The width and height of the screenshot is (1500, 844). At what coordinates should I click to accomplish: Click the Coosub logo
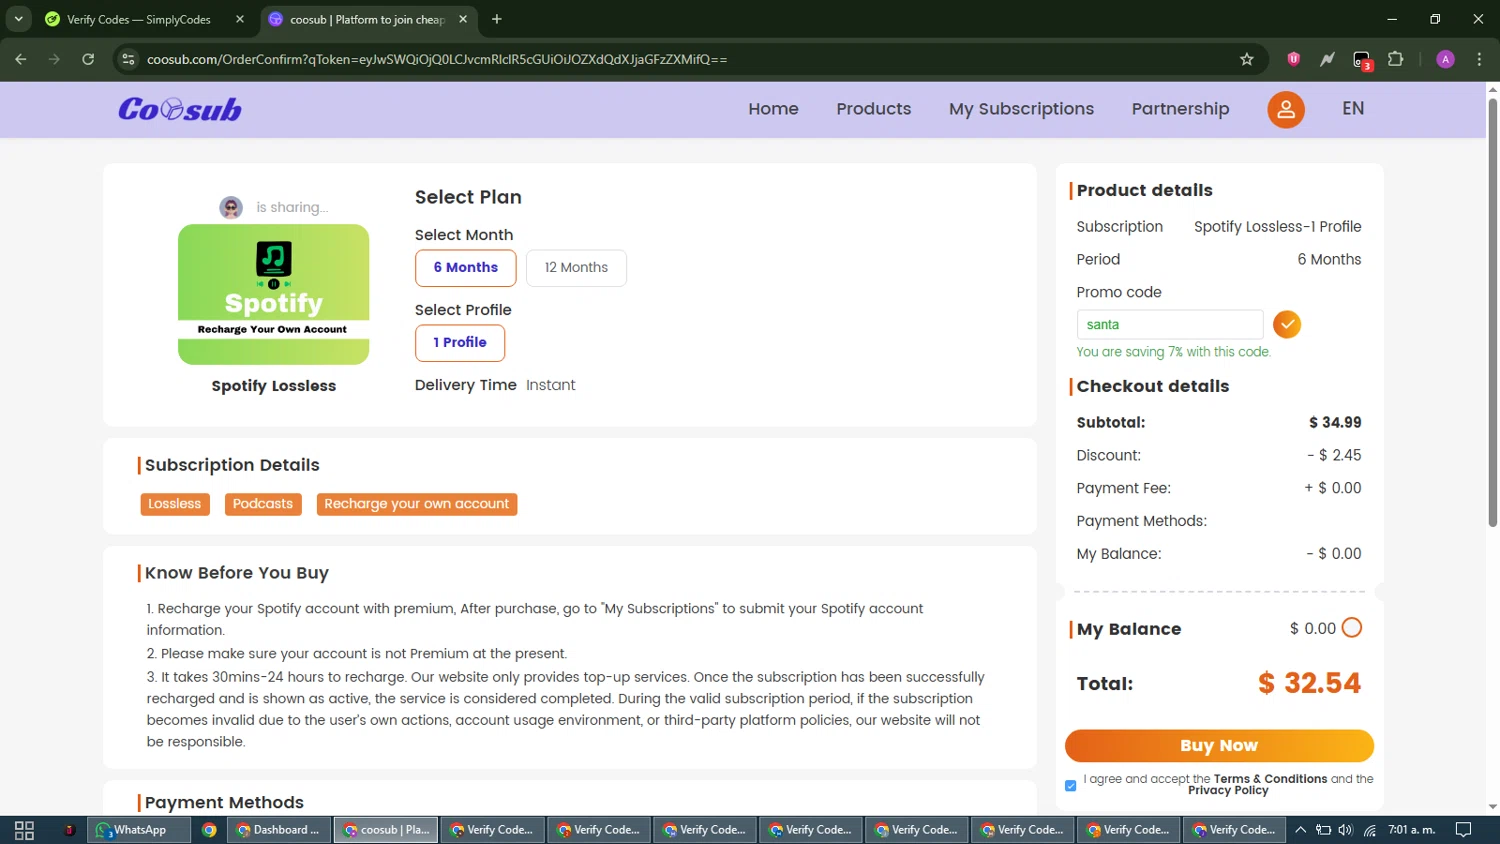pyautogui.click(x=180, y=109)
